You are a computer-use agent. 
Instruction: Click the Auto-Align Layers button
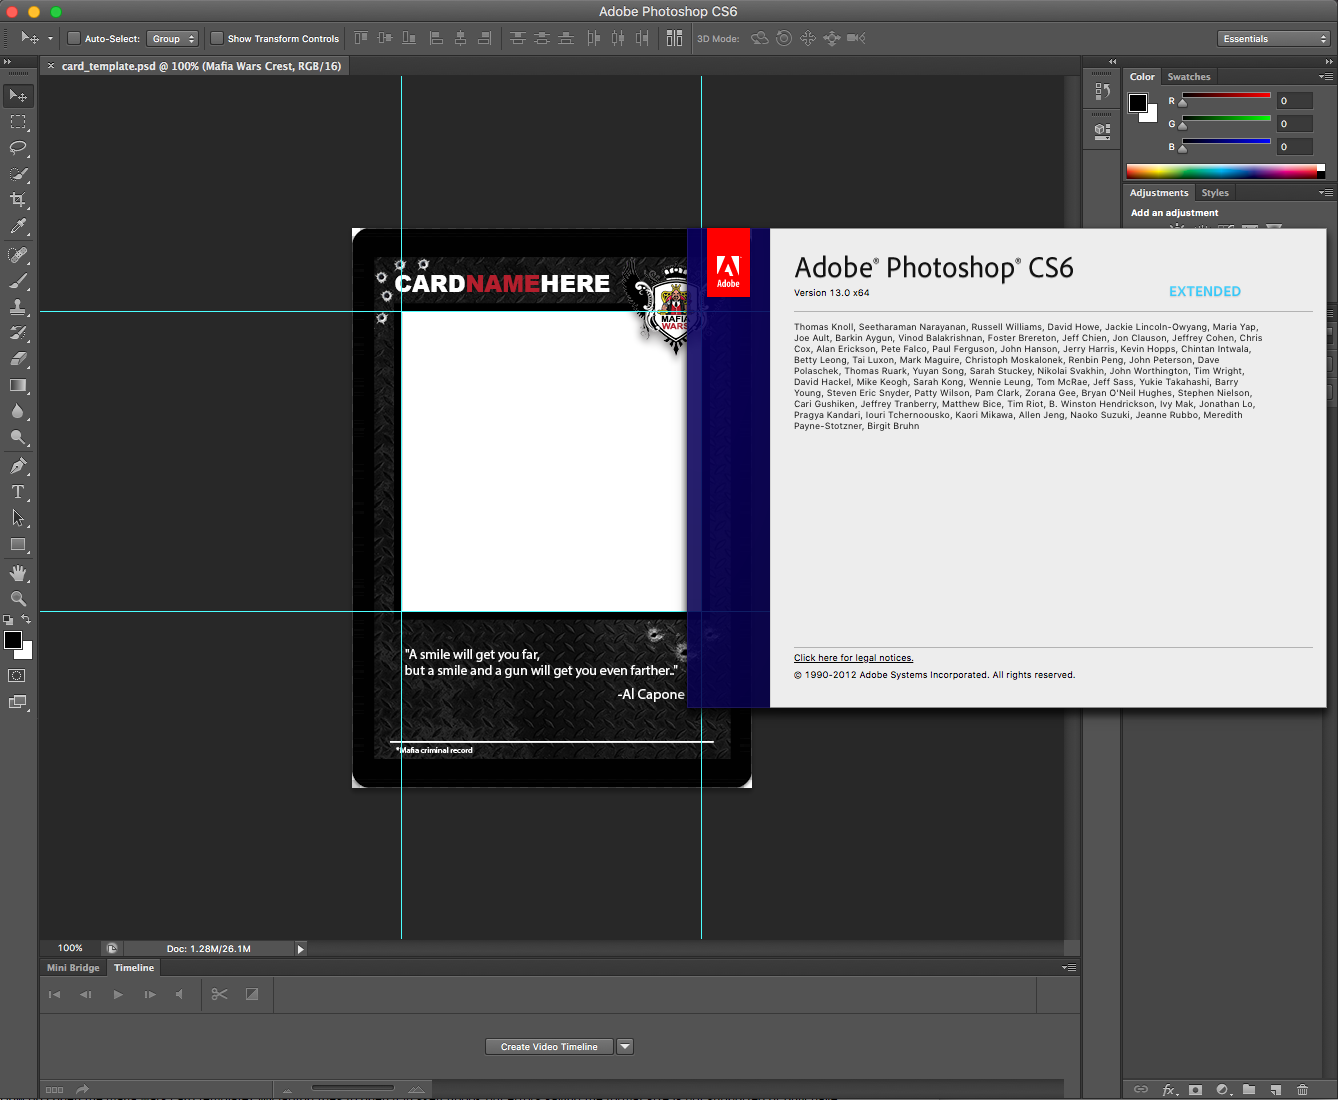pos(674,38)
